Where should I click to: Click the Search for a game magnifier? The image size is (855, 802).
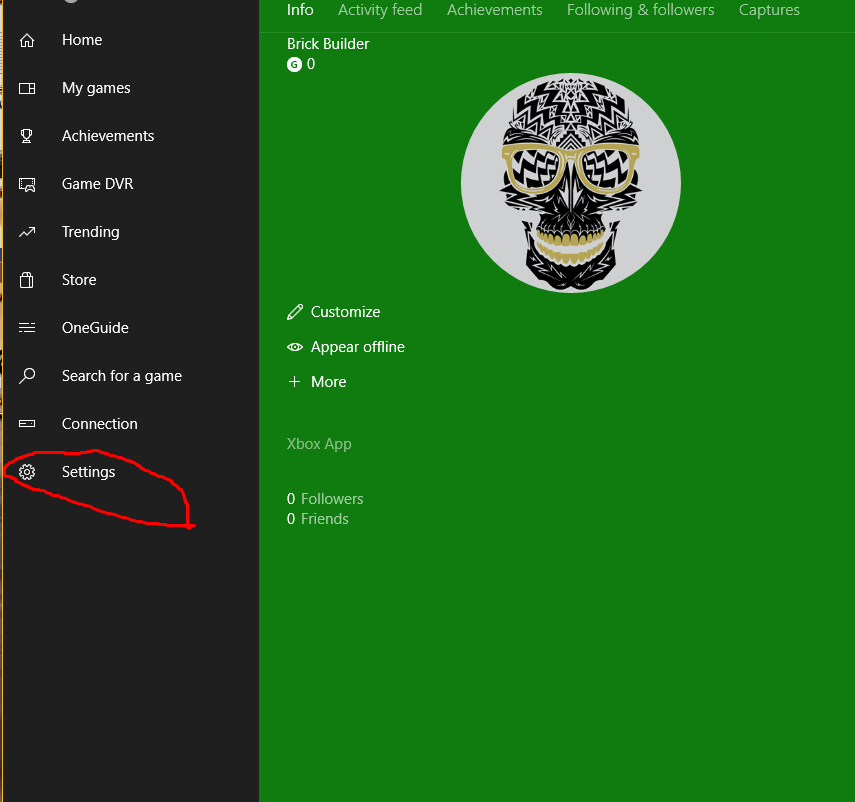(27, 376)
